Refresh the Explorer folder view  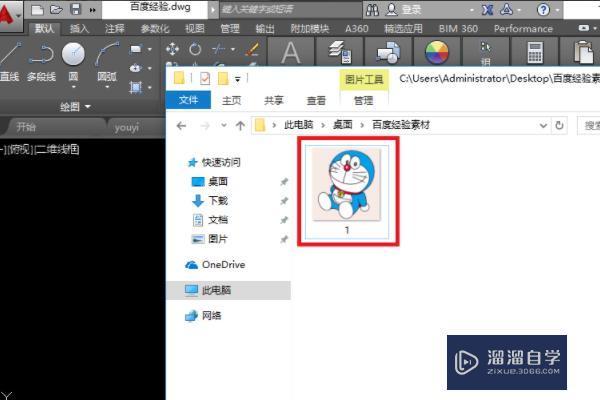coord(559,126)
